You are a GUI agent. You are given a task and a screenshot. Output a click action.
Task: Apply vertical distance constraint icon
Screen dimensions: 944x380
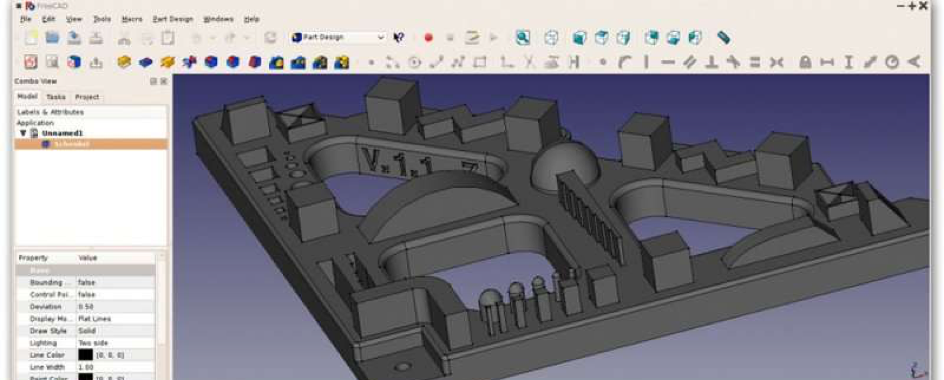coord(849,62)
